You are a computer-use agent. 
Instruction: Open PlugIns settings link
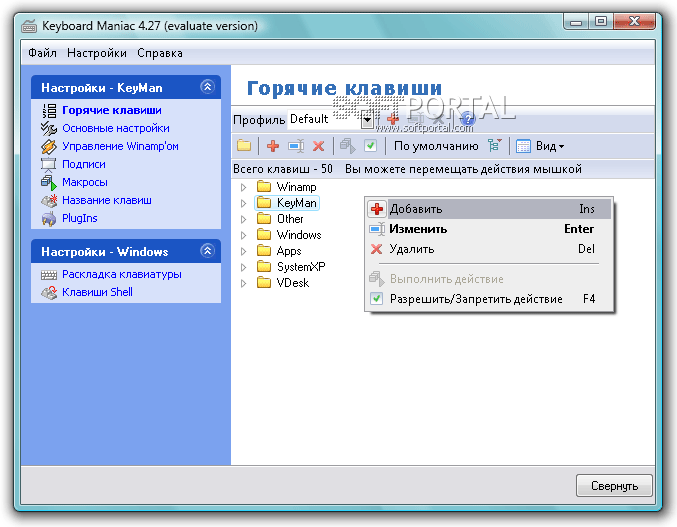80,218
